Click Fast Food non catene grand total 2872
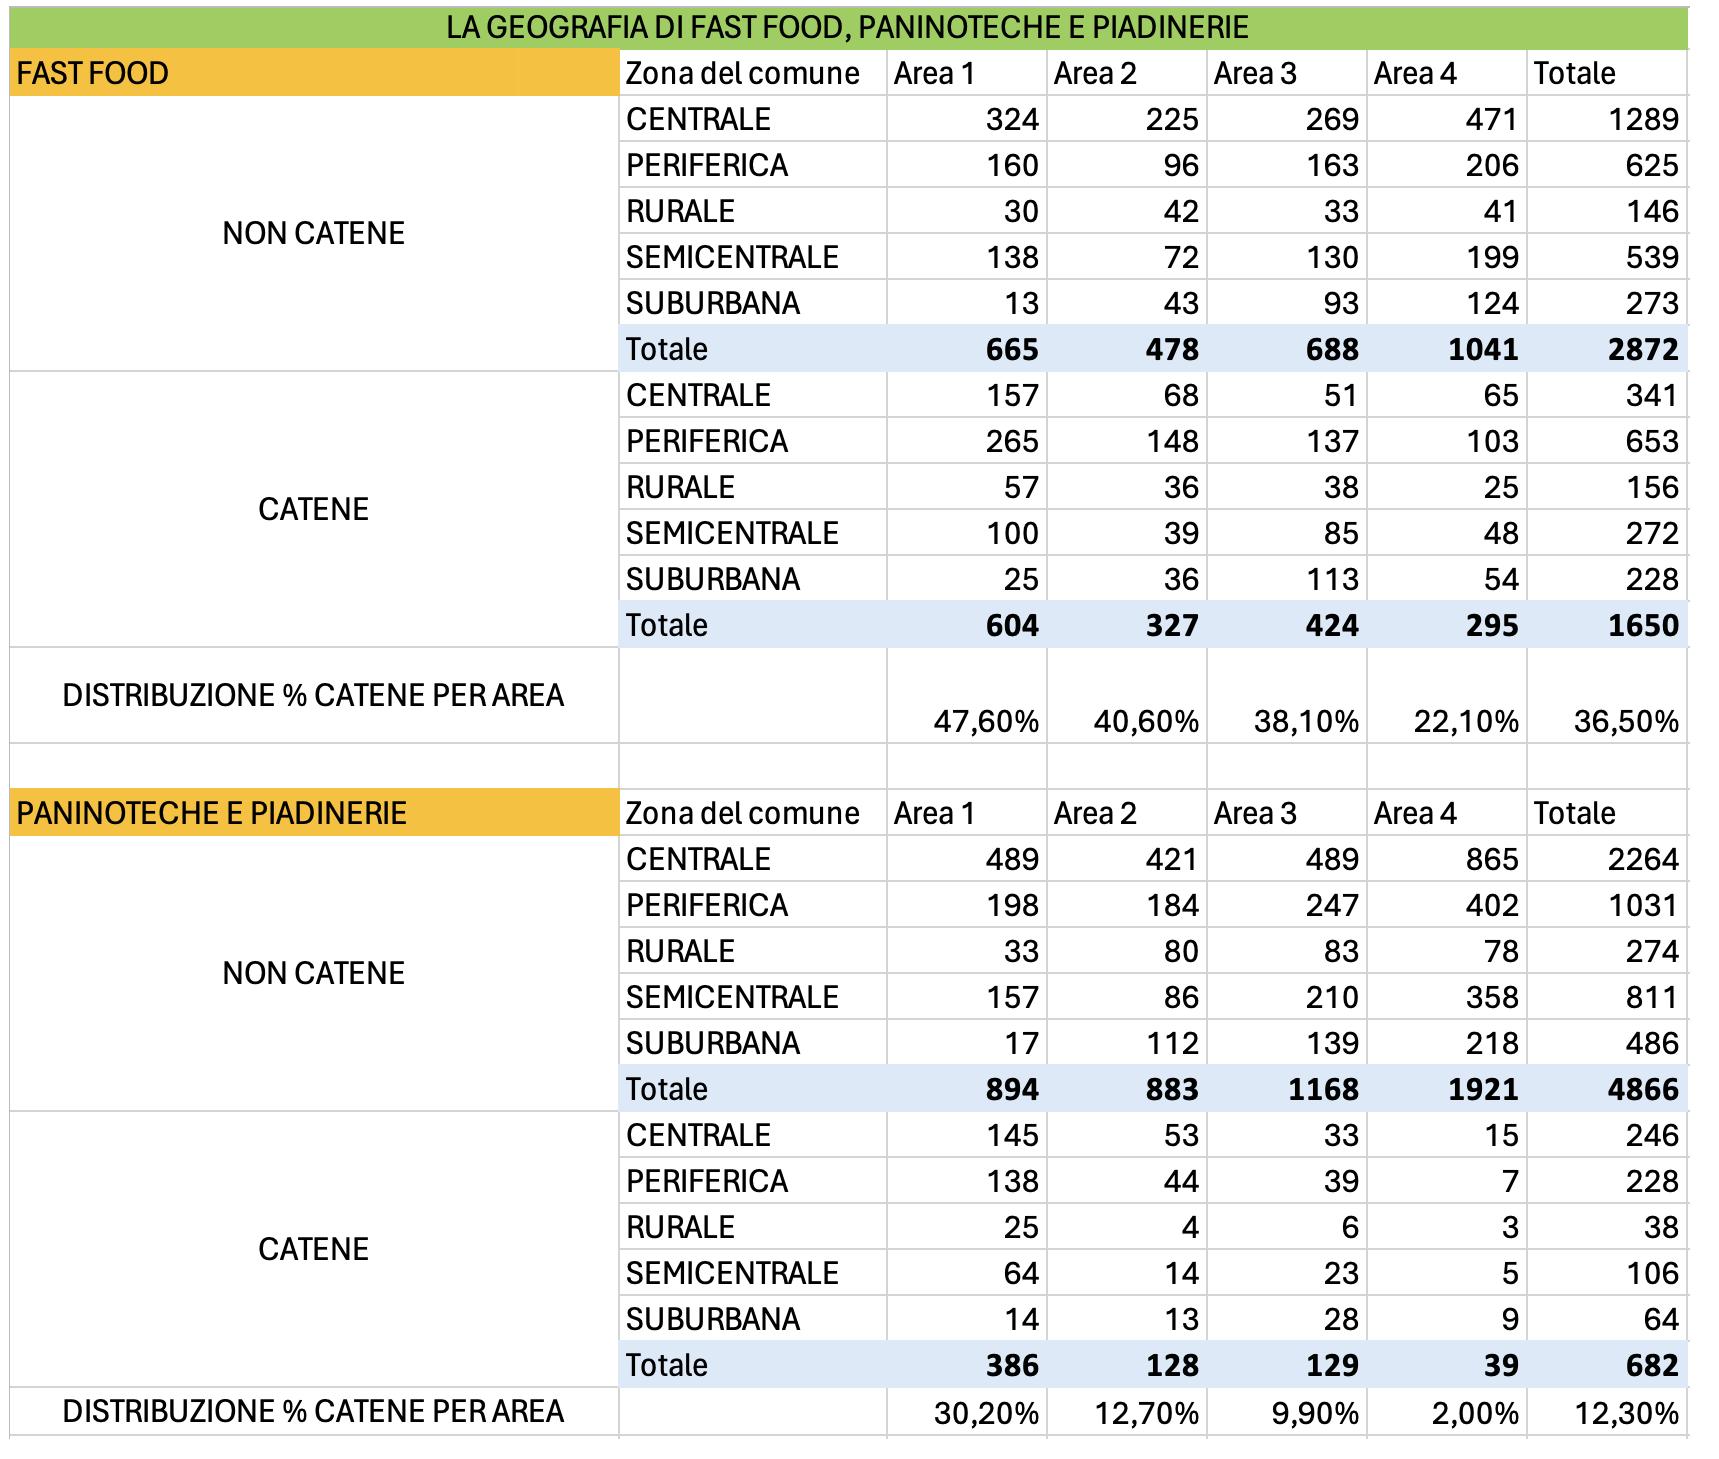Viewport: 1719px width, 1459px height. point(1607,349)
